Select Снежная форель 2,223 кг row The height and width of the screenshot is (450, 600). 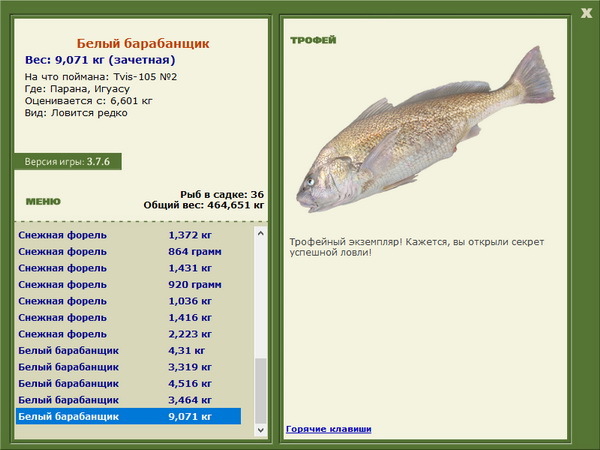pyautogui.click(x=129, y=334)
